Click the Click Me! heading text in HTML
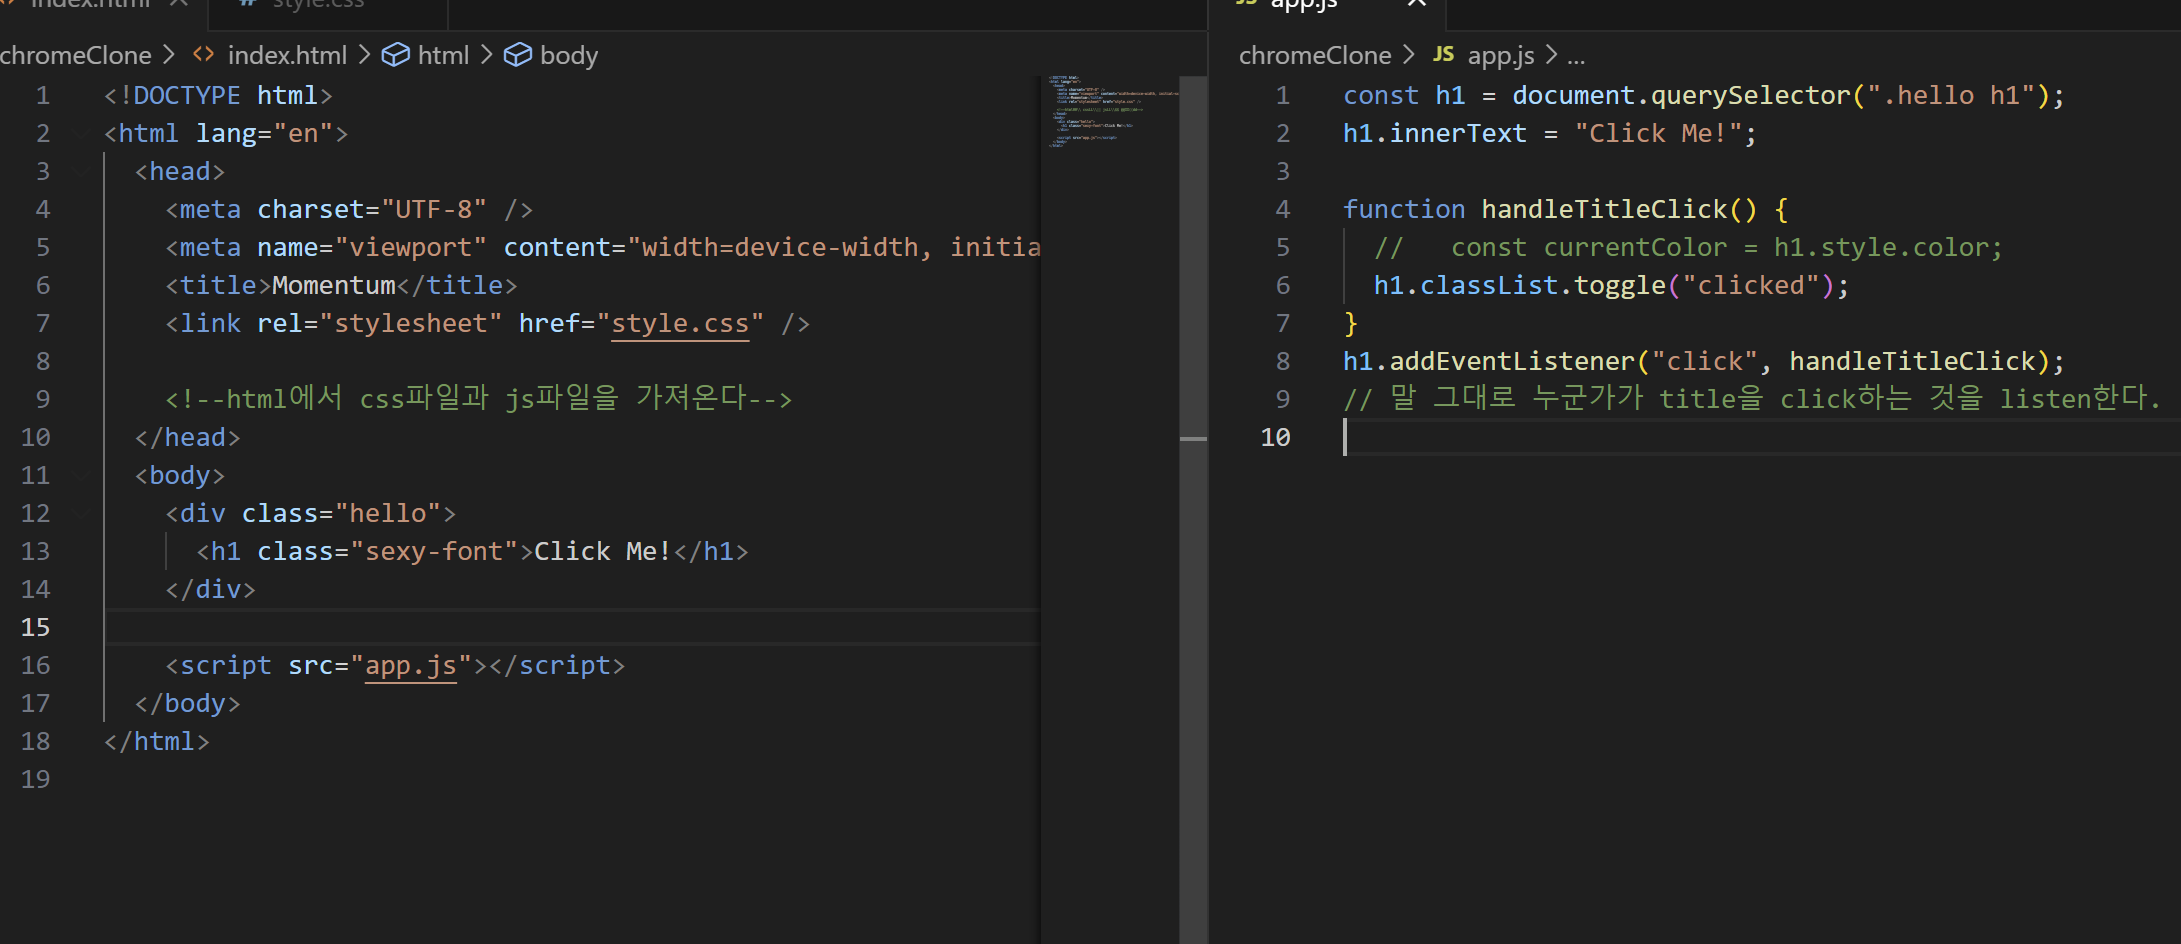2181x944 pixels. click(x=603, y=551)
